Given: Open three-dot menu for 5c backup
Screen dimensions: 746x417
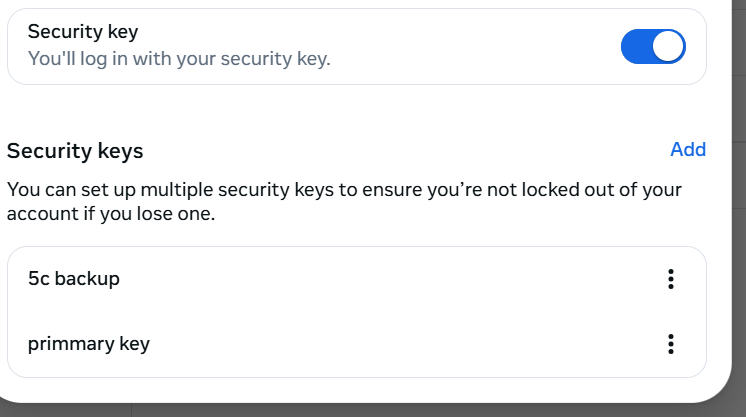Looking at the screenshot, I should tap(671, 279).
